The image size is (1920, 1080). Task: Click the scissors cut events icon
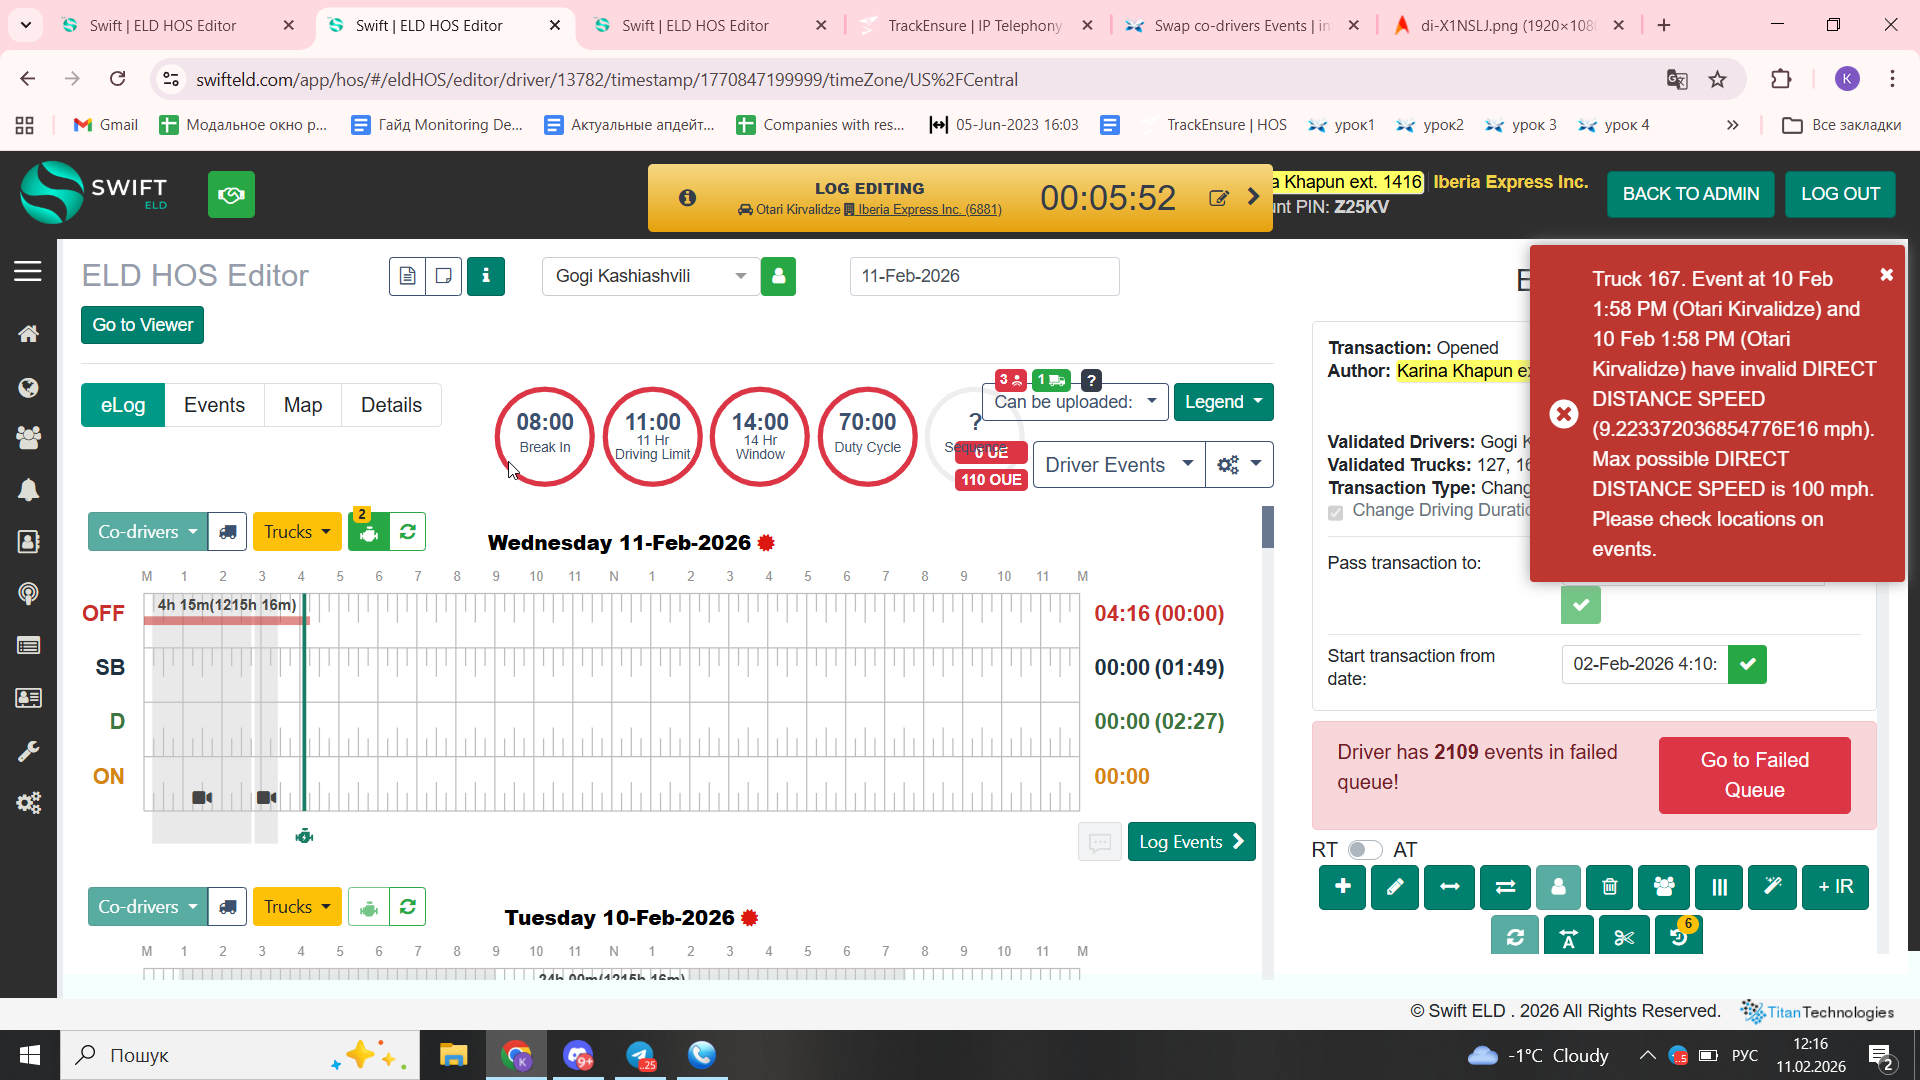tap(1623, 937)
